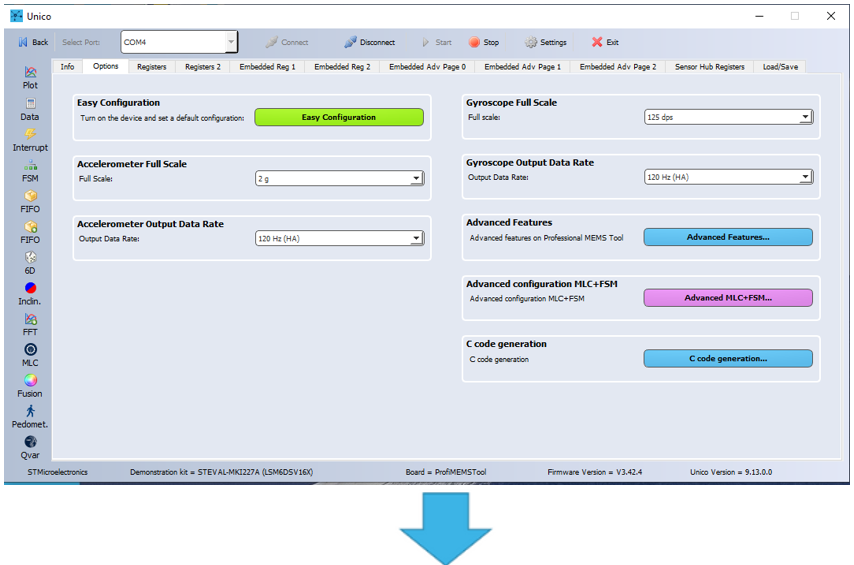Switch to the Info tab
854x565 pixels.
point(68,66)
